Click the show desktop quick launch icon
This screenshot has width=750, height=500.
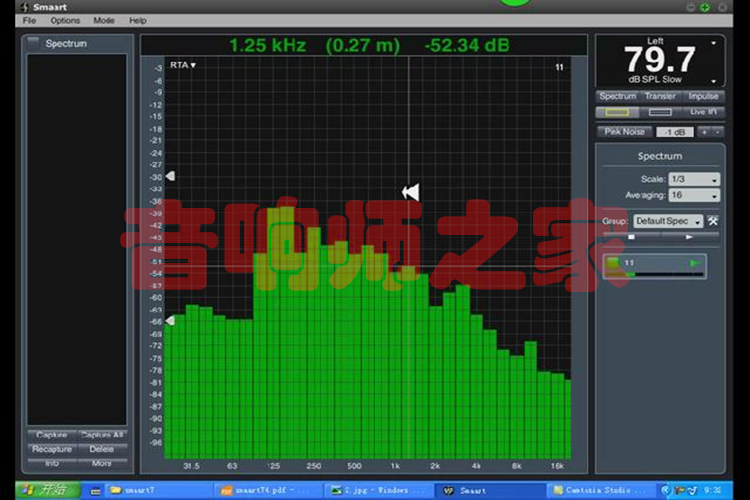[95, 491]
